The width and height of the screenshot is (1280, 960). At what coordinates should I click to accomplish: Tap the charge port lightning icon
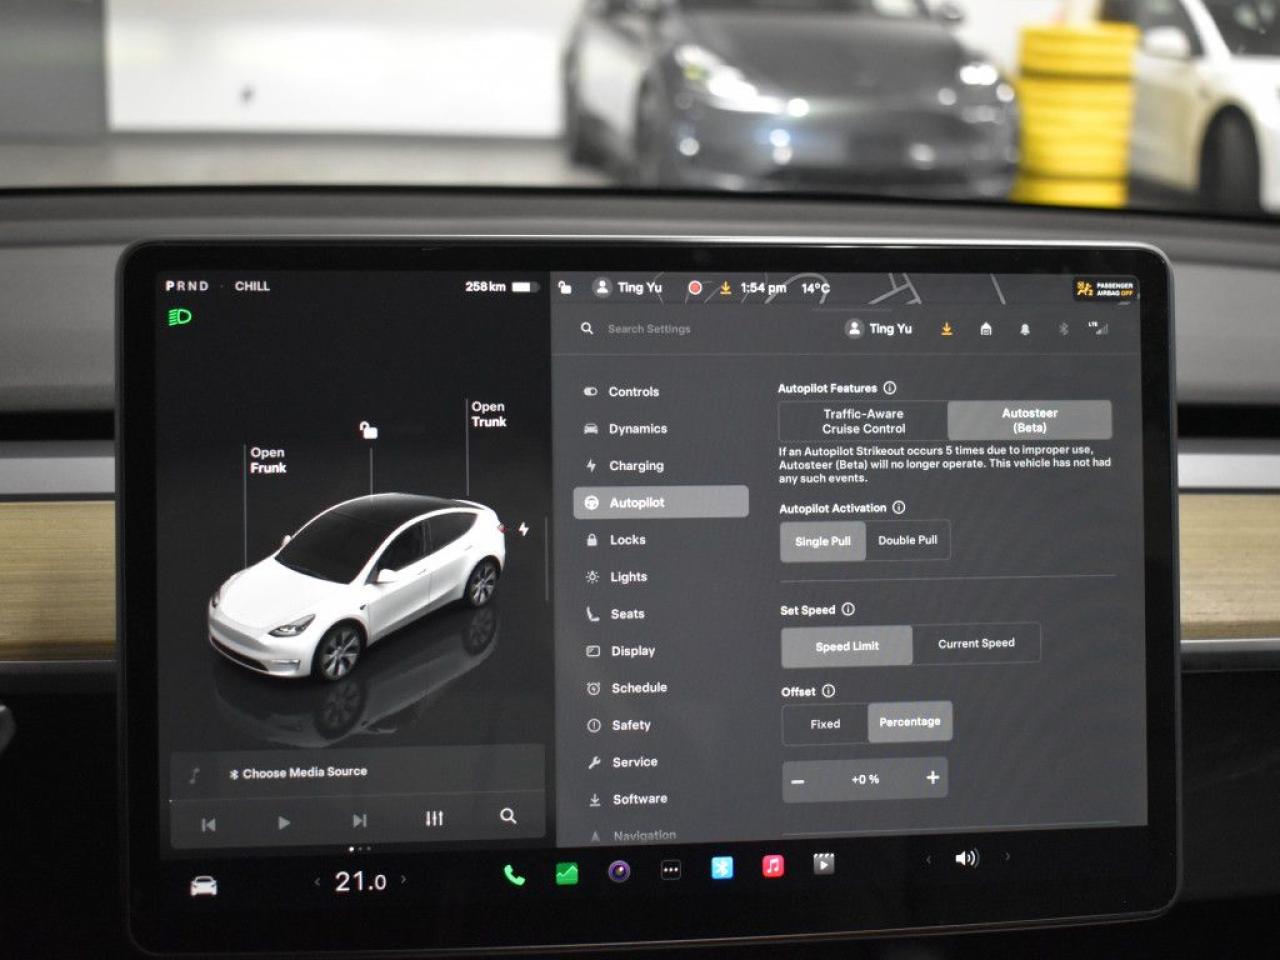tap(523, 529)
